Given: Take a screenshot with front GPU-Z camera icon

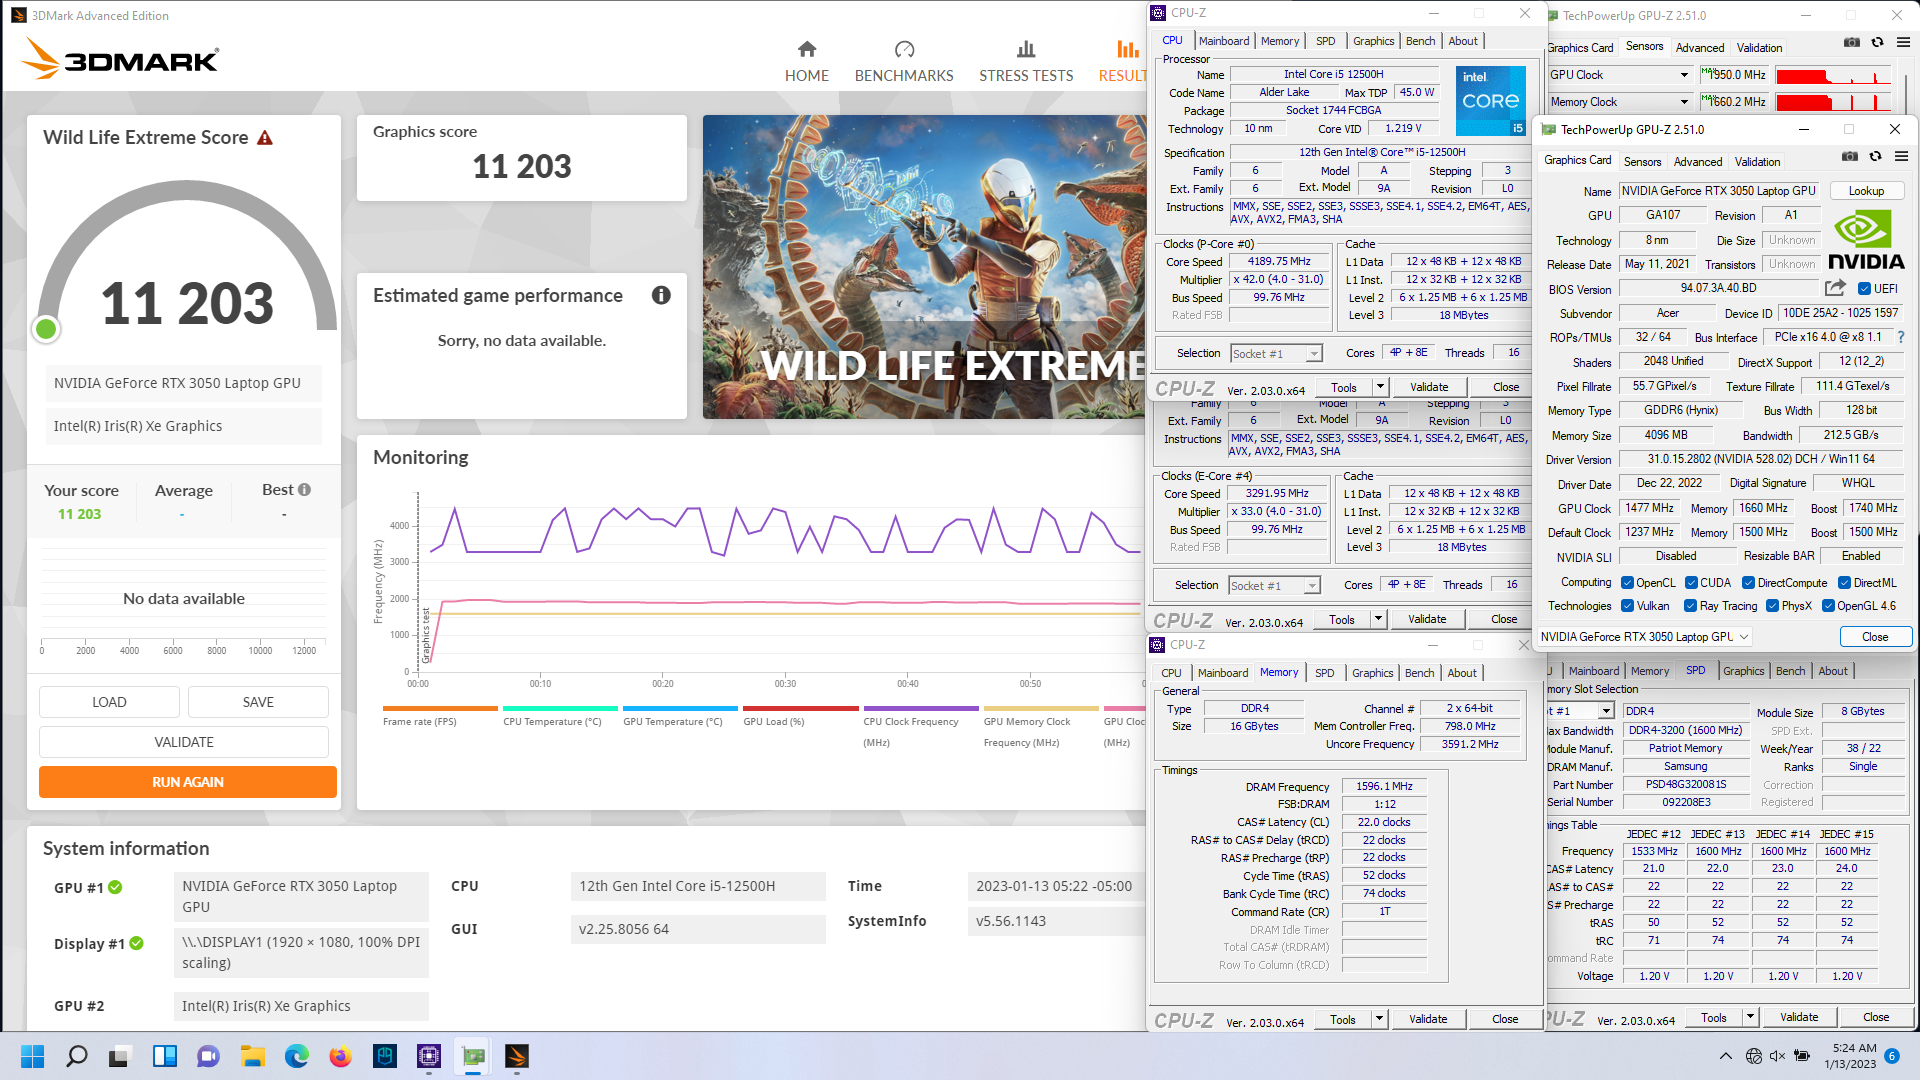Looking at the screenshot, I should 1850,156.
